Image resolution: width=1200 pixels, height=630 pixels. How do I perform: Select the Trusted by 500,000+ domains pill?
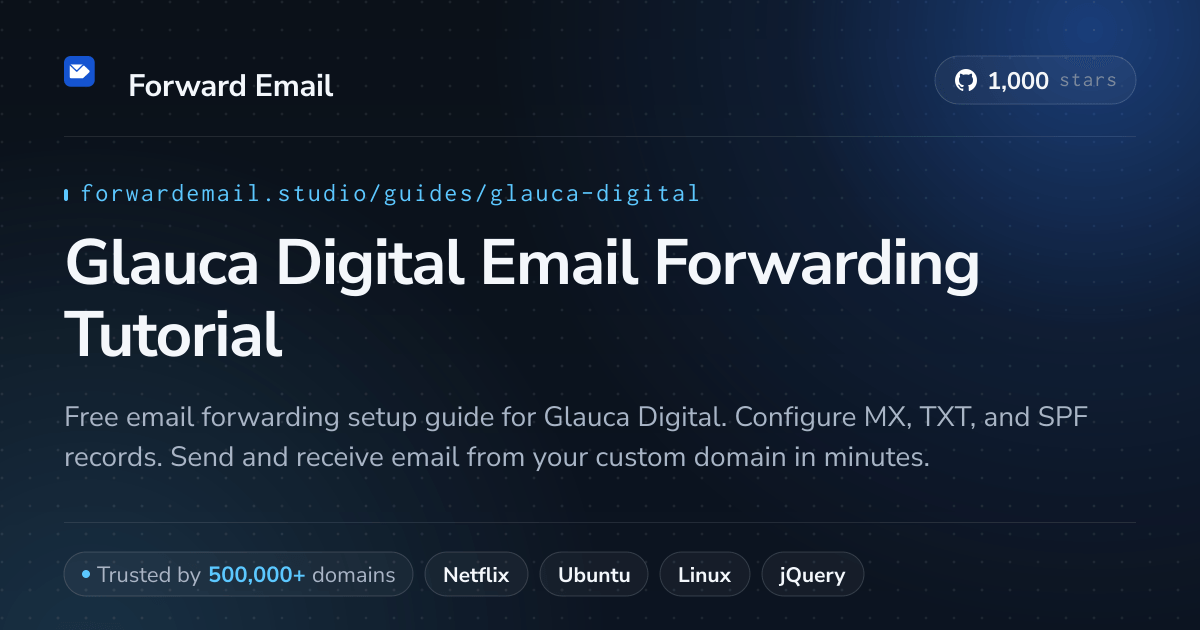(238, 575)
